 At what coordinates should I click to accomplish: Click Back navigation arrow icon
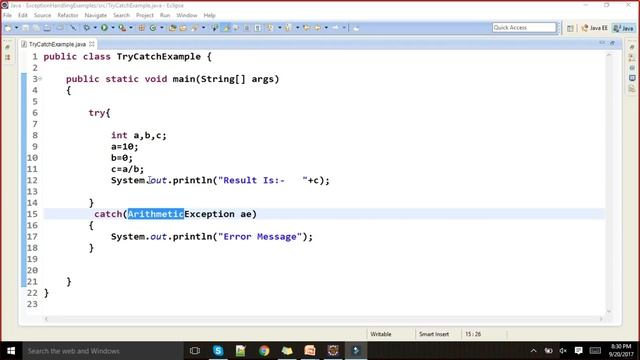pyautogui.click(x=318, y=28)
